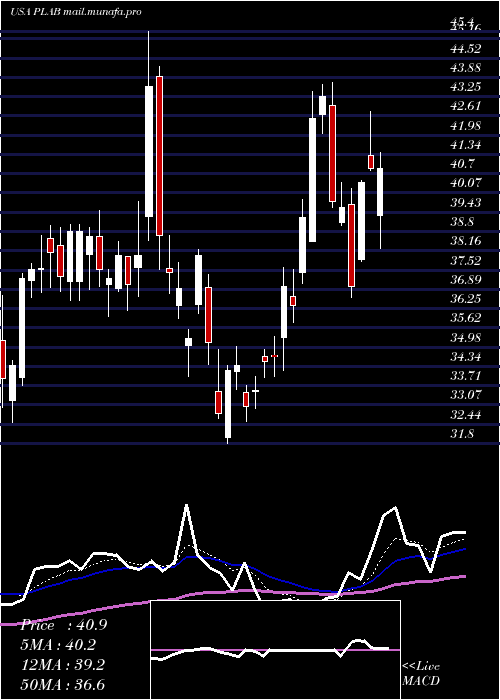Viewport: 500px width, 700px height.
Task: Click the 44.52 price axis label
Action: pos(466,49)
